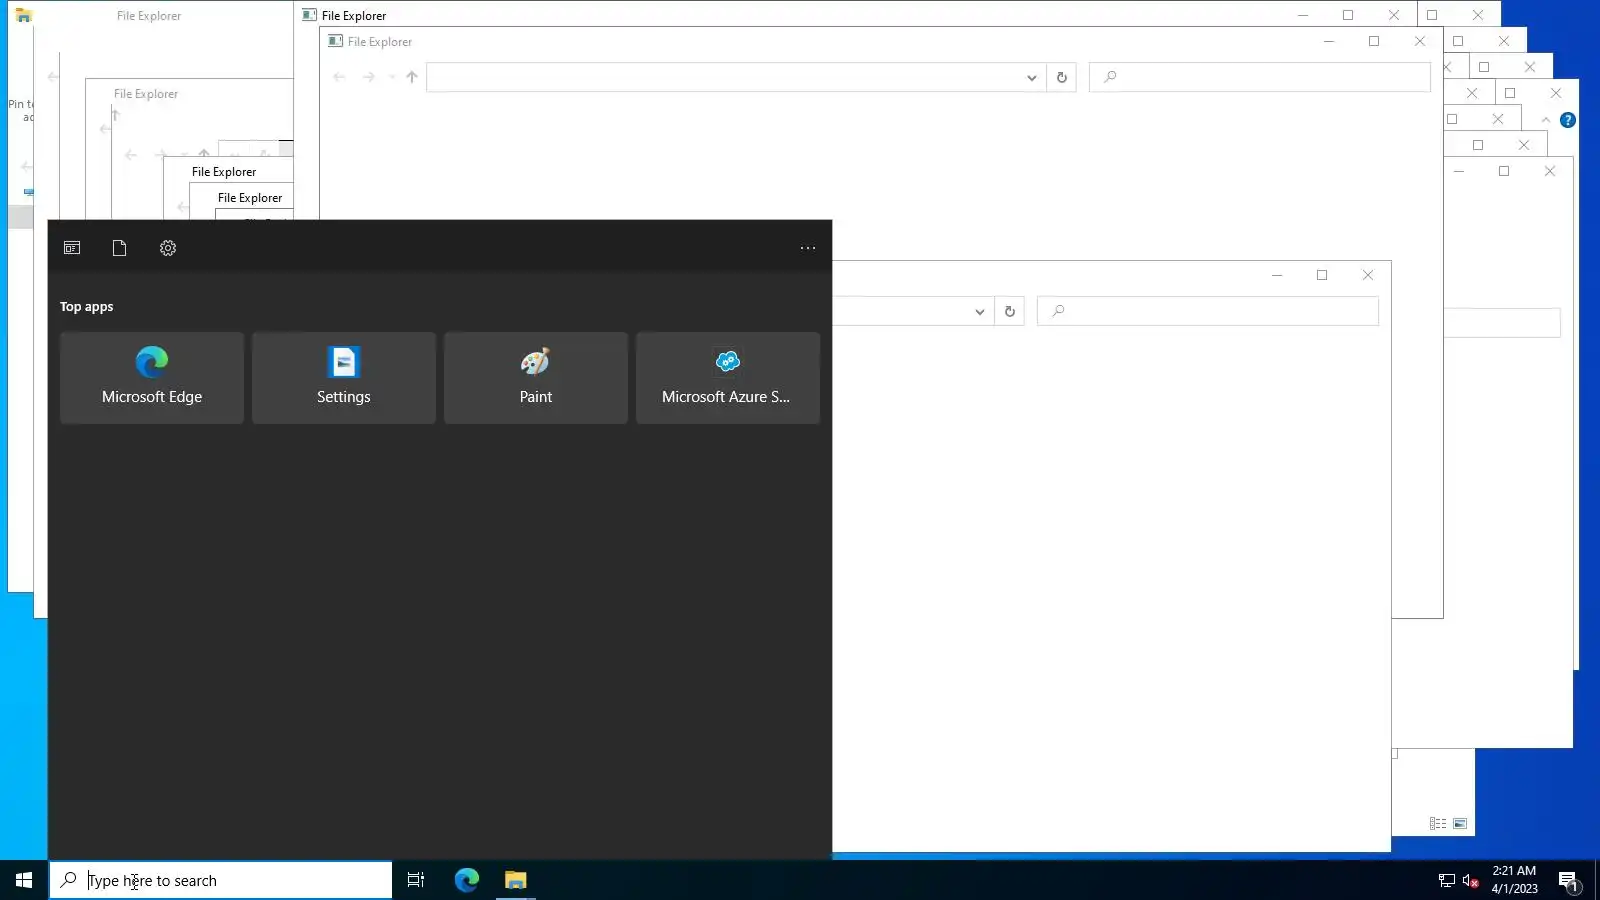Open the clock showing 2:21 AM
Screen dimensions: 1600x900
[1514, 880]
